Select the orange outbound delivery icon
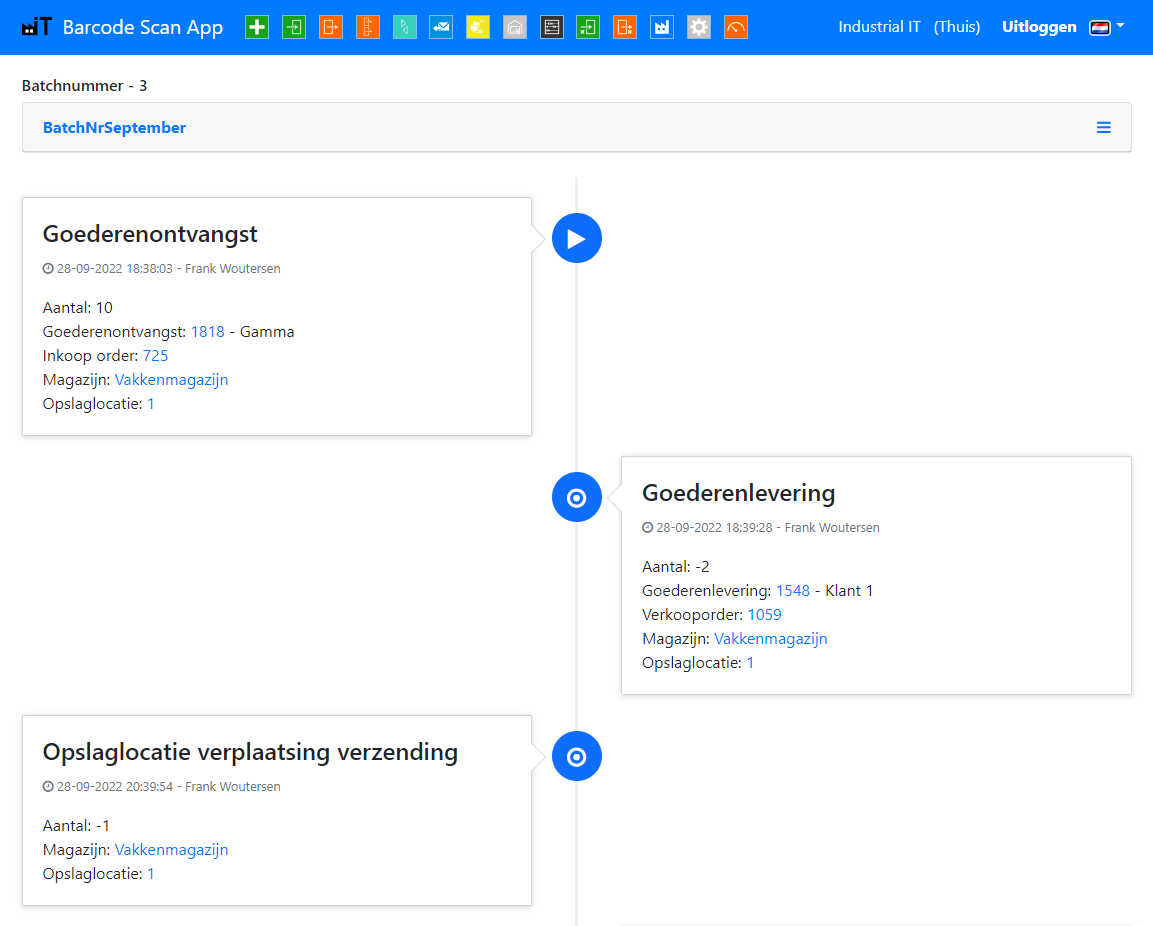1153x926 pixels. click(x=330, y=27)
